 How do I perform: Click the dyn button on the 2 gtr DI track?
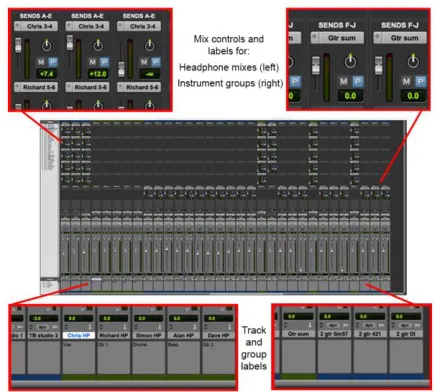click(405, 325)
